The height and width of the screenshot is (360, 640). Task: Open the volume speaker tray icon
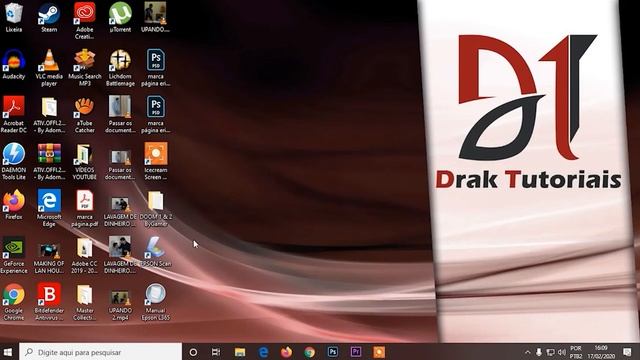coord(562,352)
